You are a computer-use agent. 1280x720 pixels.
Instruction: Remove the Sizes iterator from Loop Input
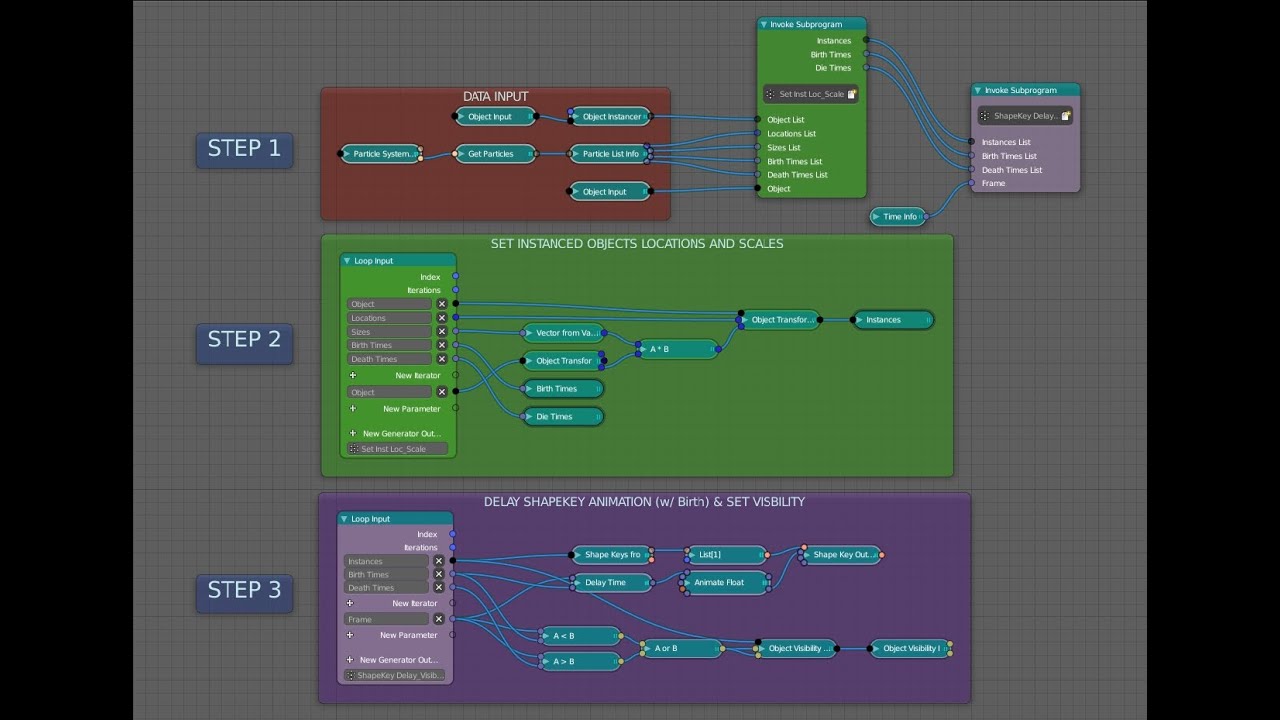[442, 332]
